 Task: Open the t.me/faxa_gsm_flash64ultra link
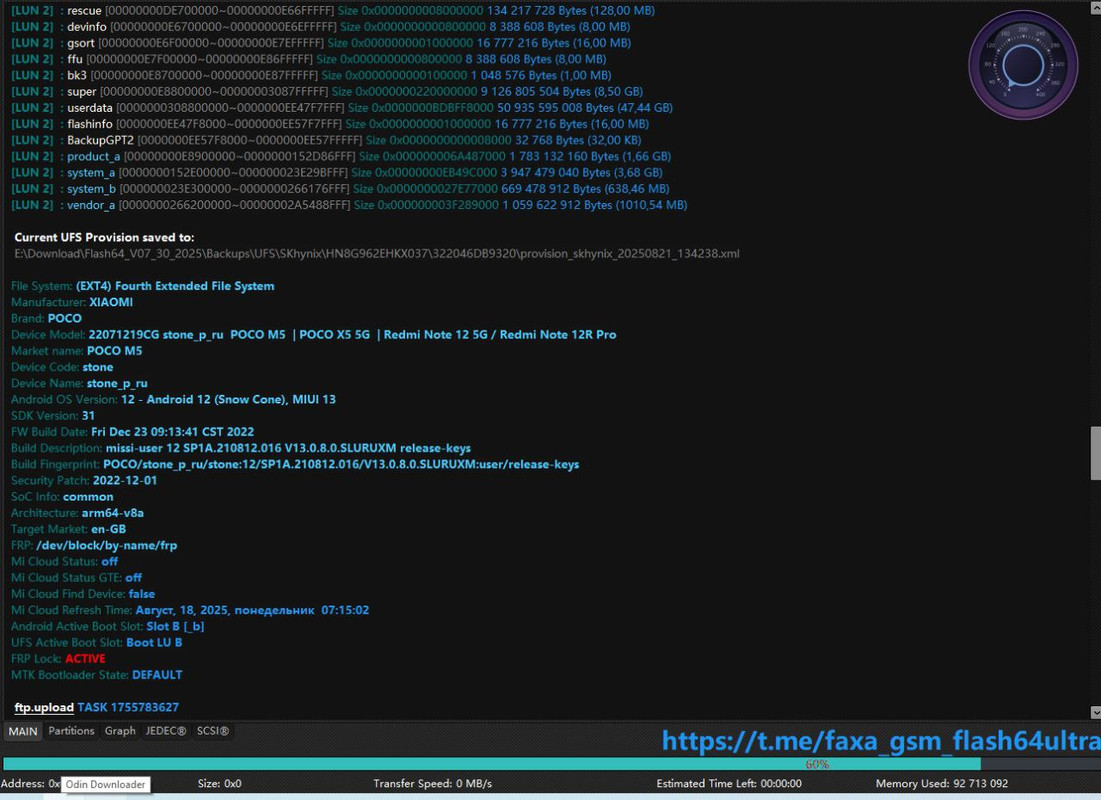(881, 740)
